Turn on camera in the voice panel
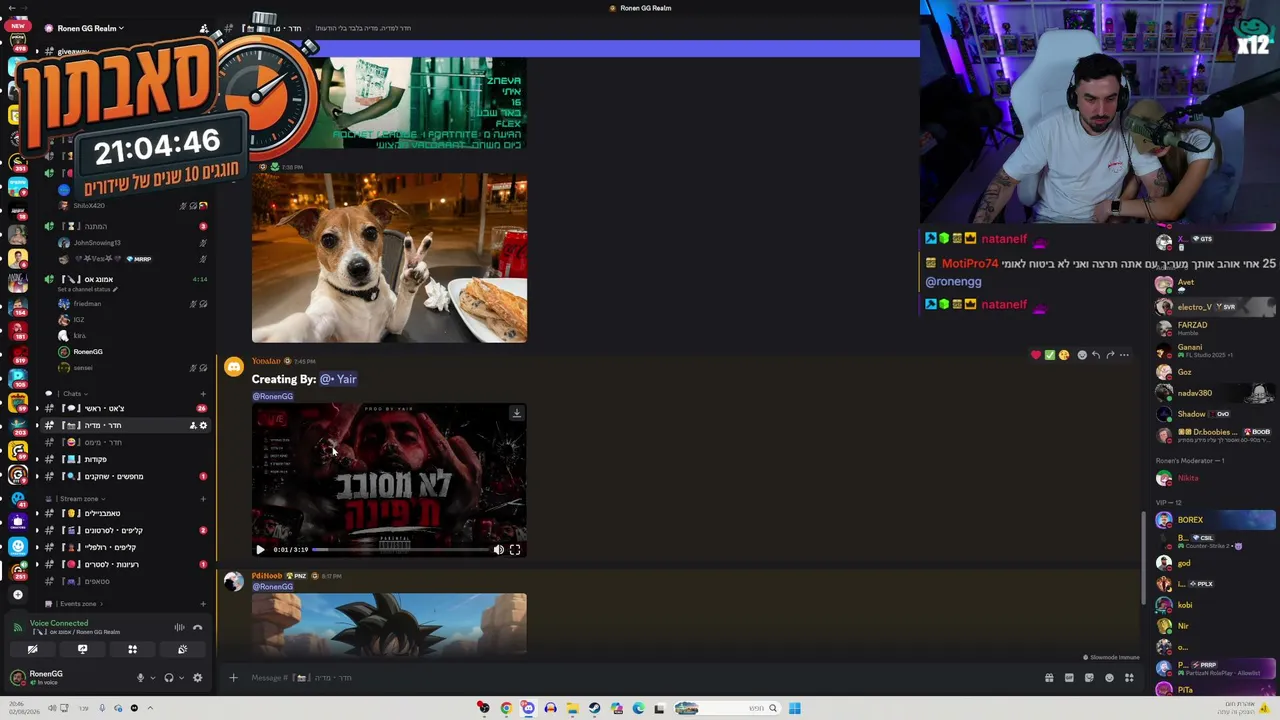 tap(32, 650)
